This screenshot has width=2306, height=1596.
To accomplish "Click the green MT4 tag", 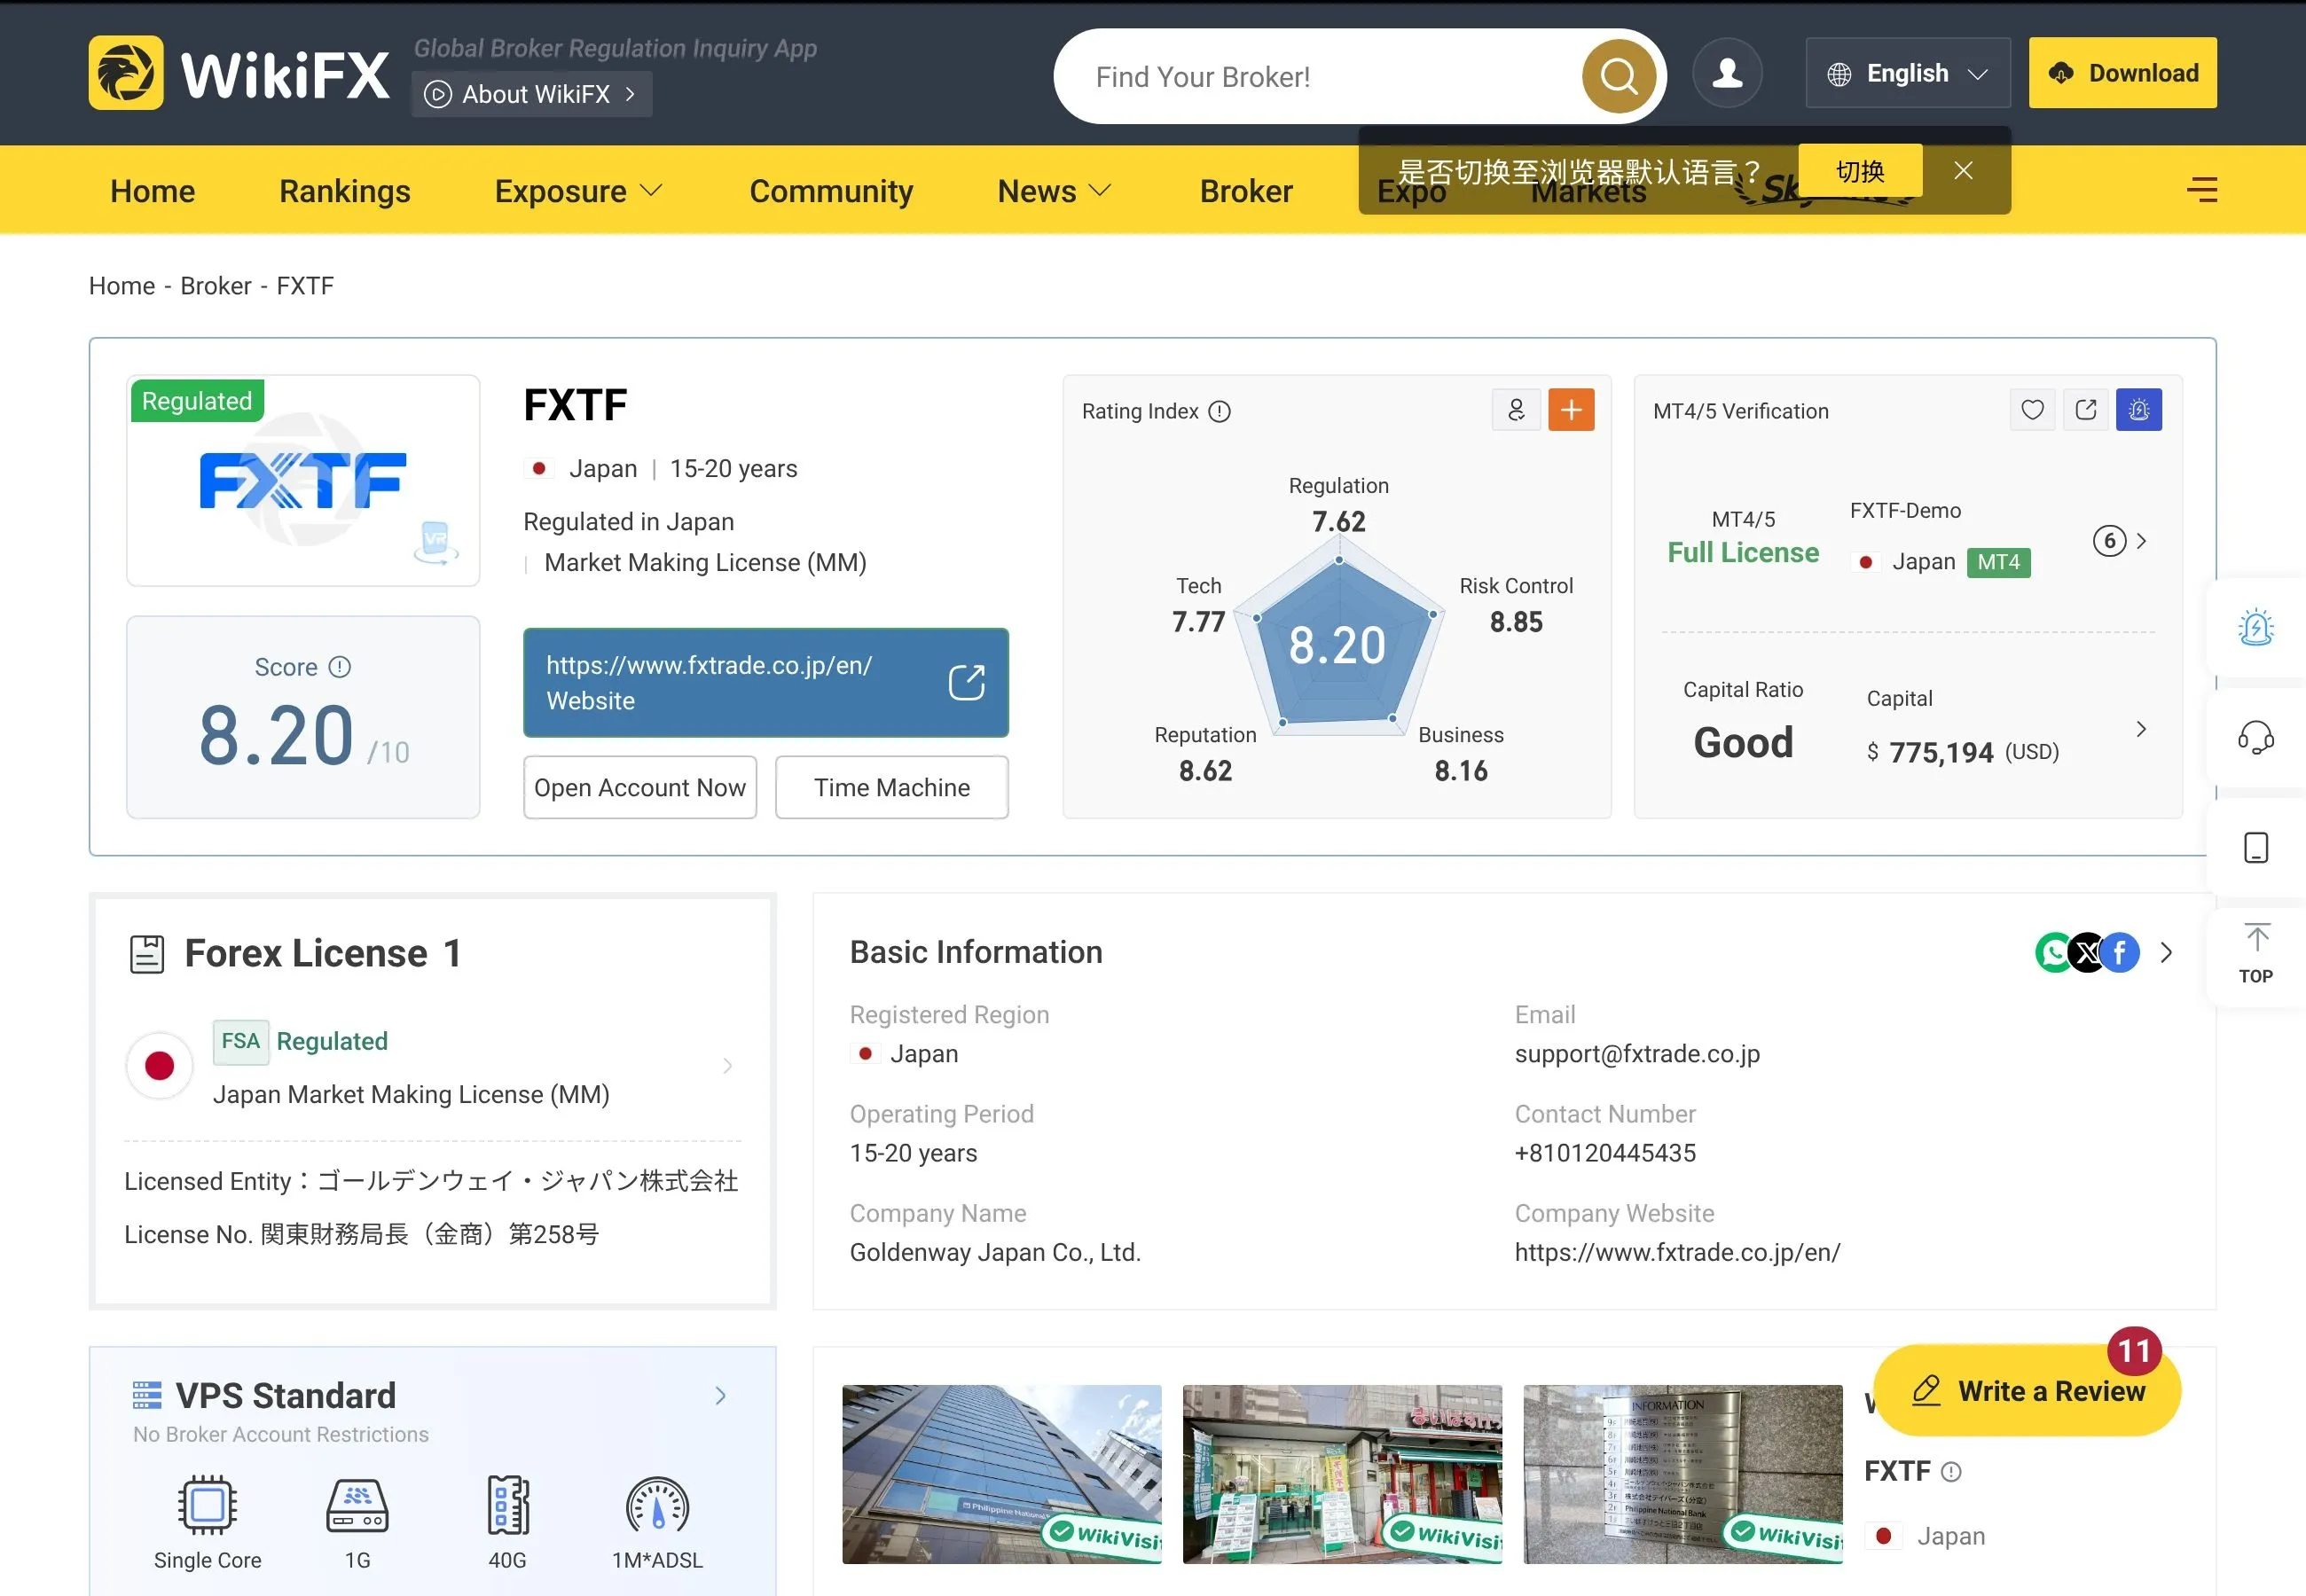I will click(1998, 562).
